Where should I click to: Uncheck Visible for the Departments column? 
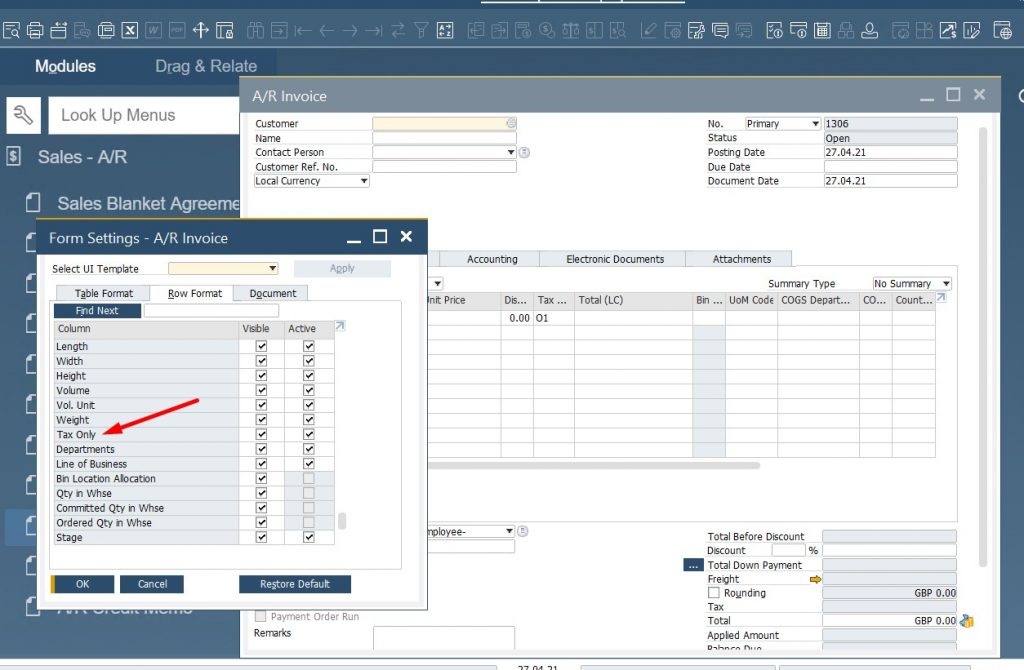(x=259, y=449)
